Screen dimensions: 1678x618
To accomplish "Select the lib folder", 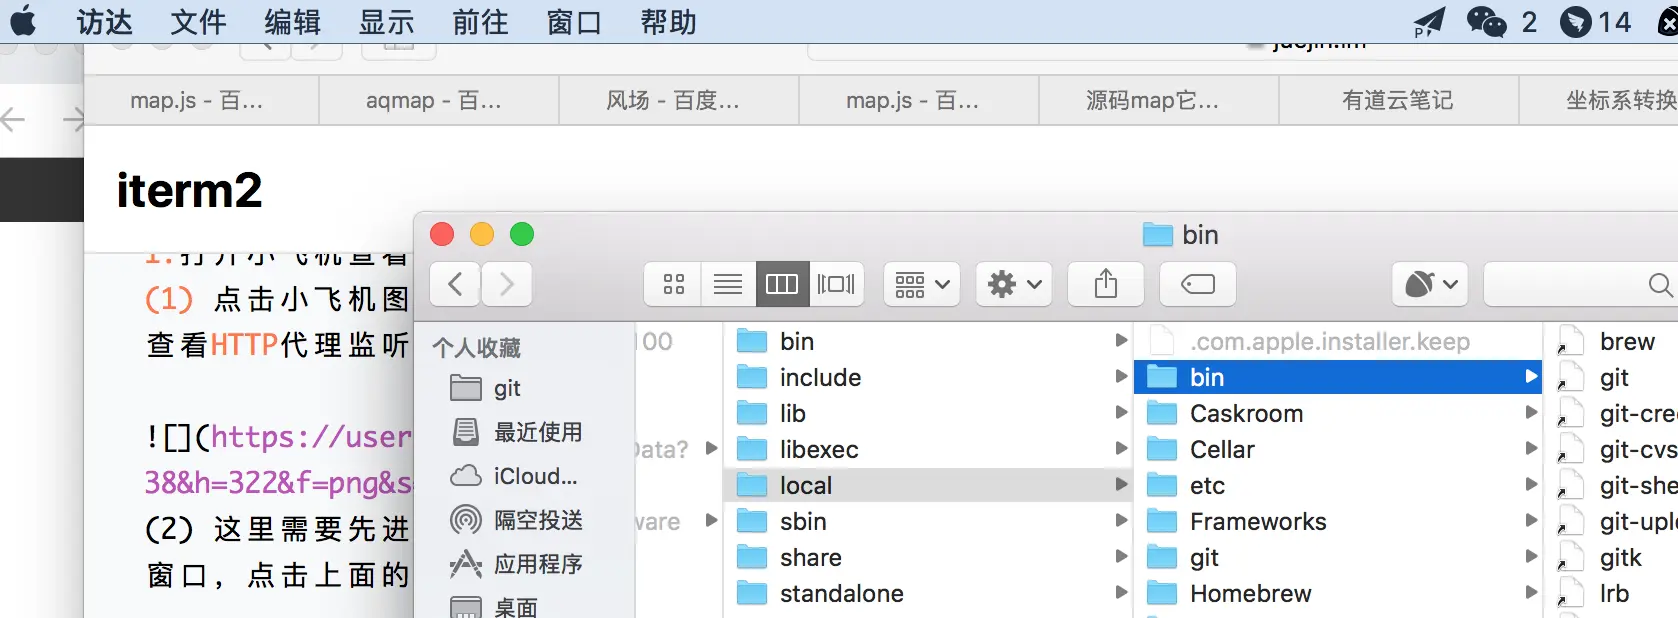I will 928,413.
